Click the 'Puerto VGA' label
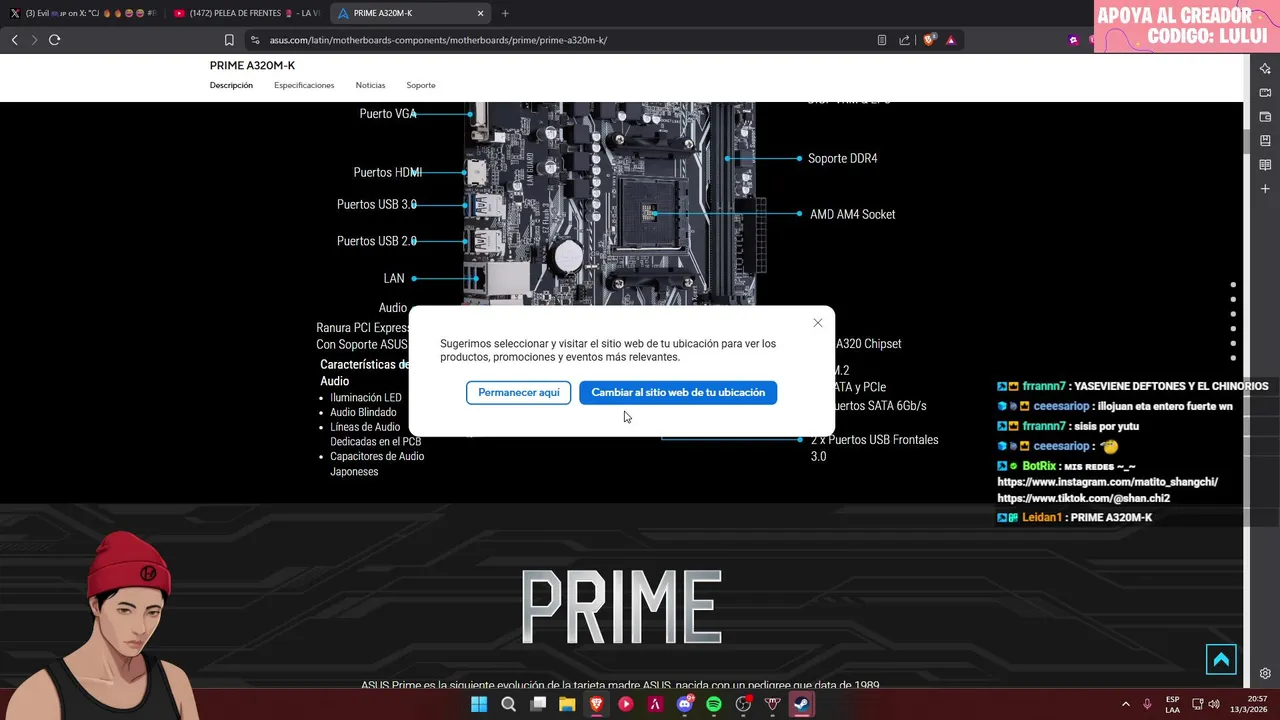Screen dimensions: 1280x720 (x=388, y=114)
